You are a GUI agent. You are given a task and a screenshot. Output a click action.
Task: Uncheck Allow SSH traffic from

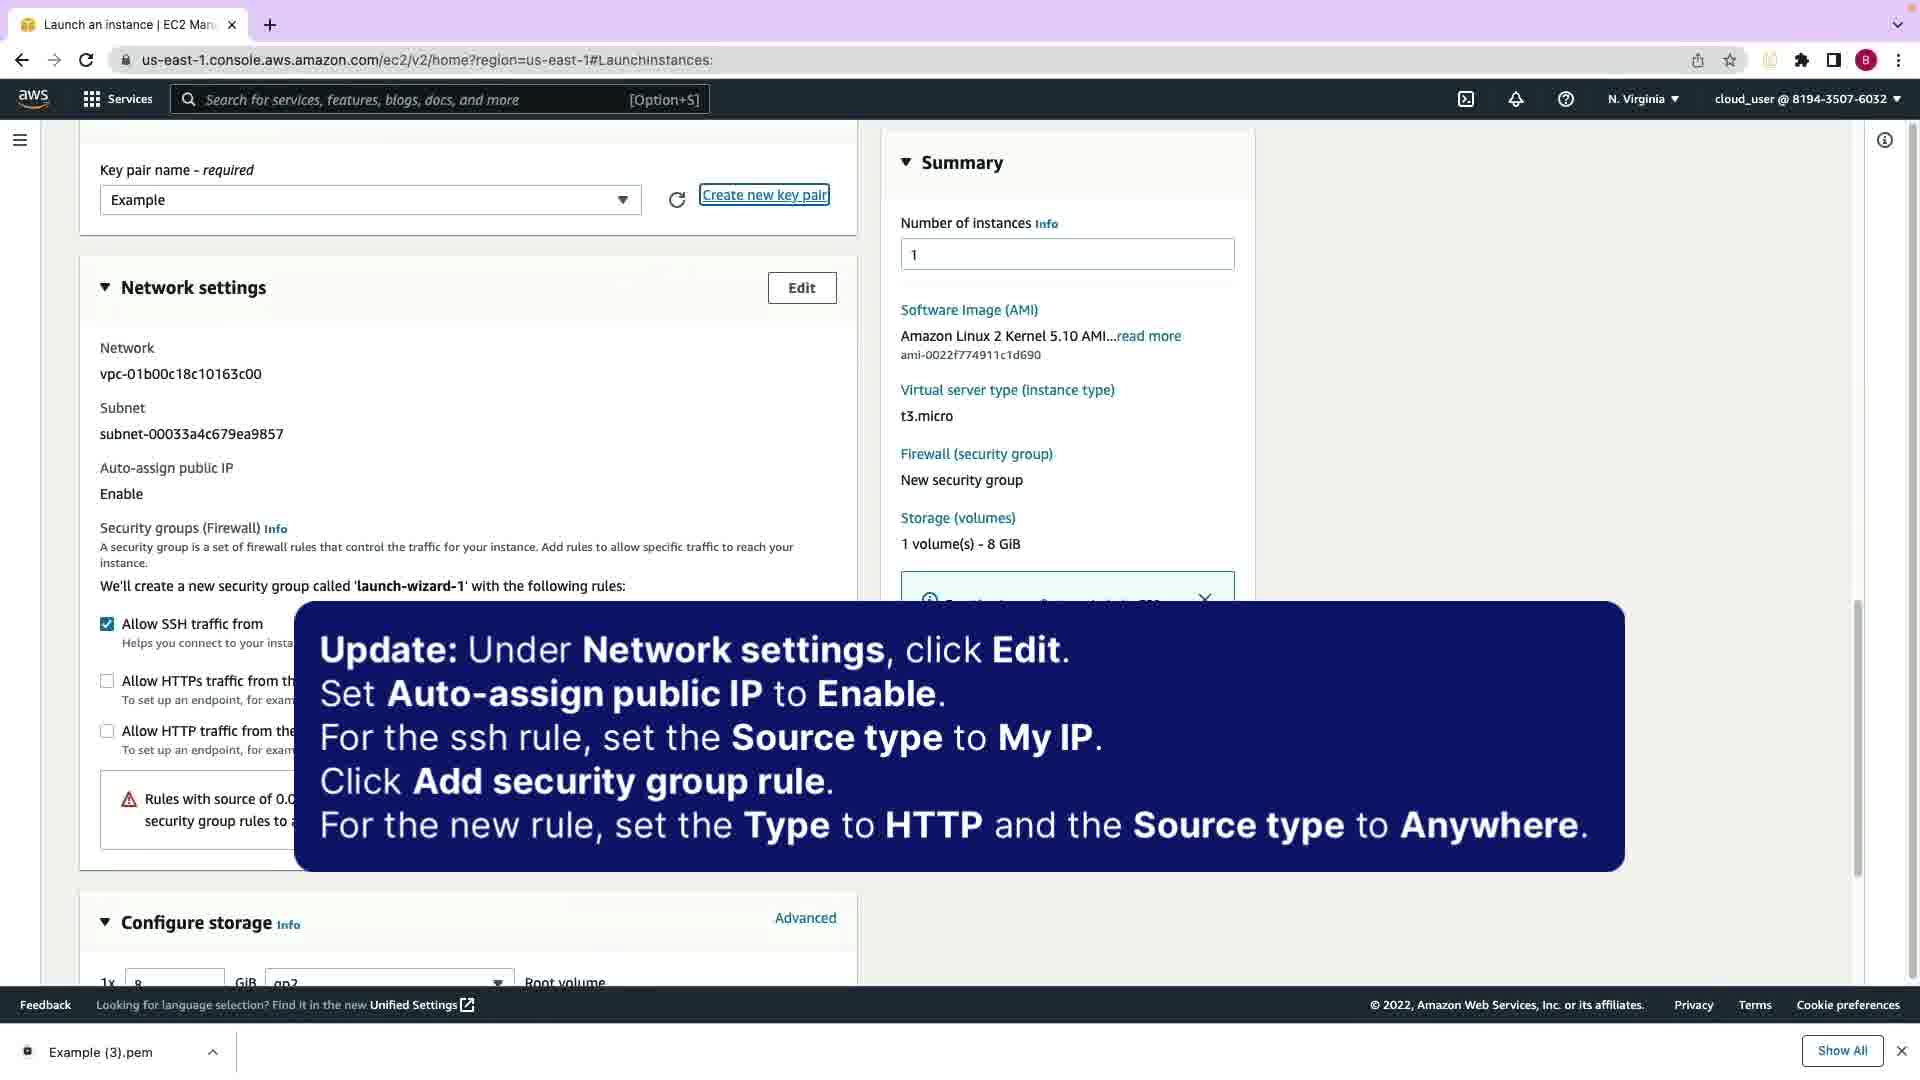(107, 624)
